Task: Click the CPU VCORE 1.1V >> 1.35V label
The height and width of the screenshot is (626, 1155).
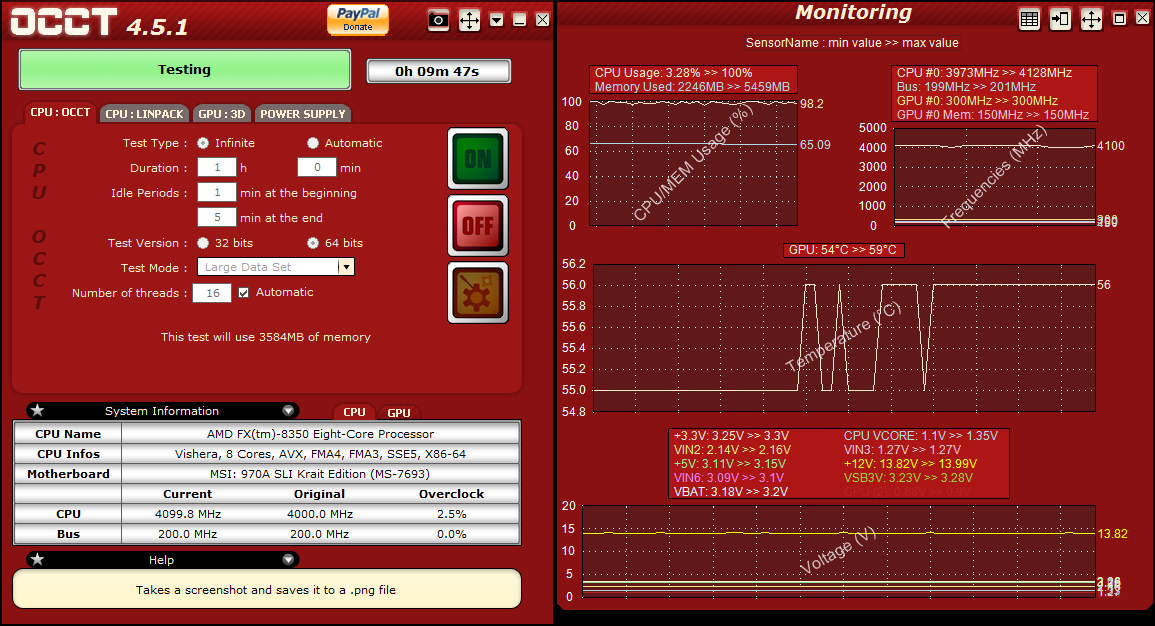Action: tap(921, 435)
